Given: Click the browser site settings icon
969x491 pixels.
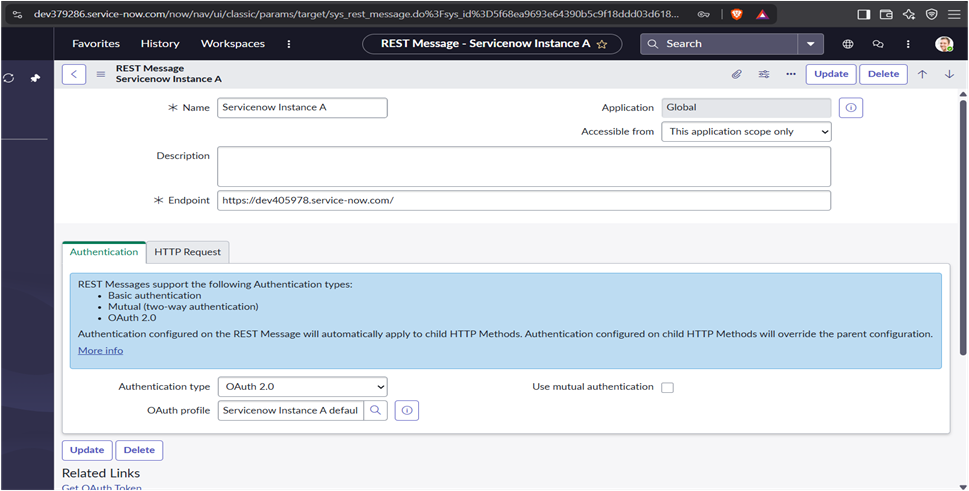Looking at the screenshot, I should click(x=17, y=14).
